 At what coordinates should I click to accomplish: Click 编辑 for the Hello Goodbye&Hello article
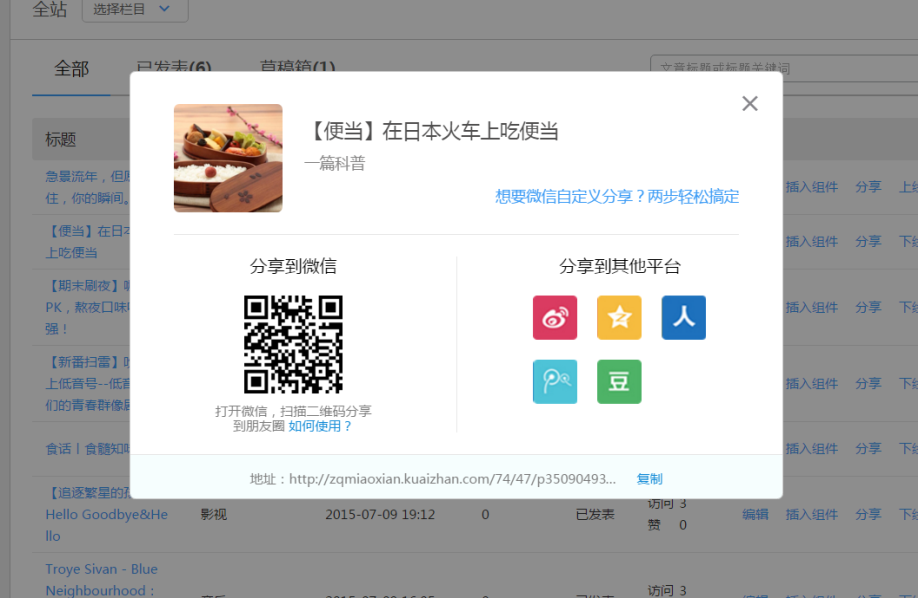tap(755, 514)
